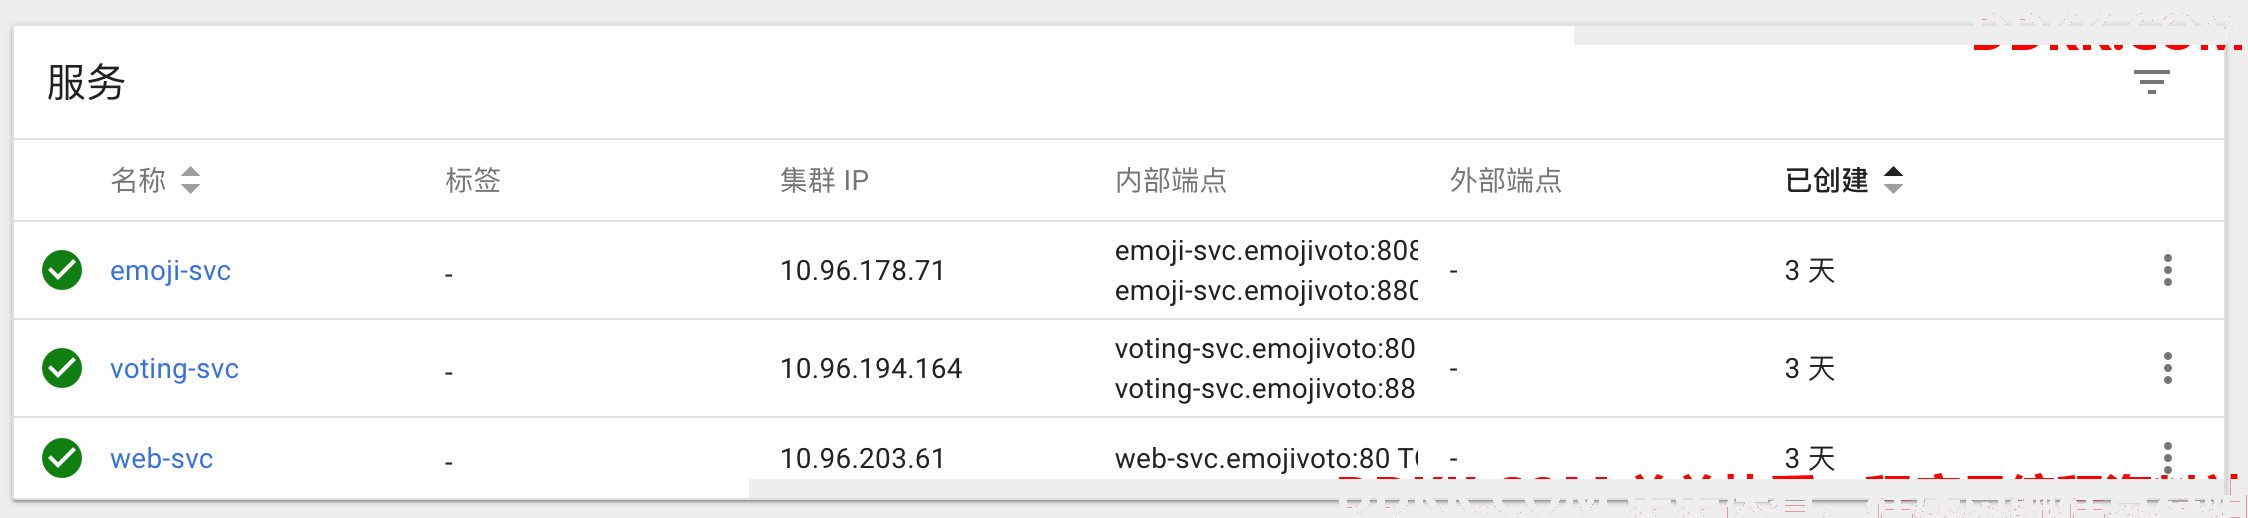Open the web-svc service link
This screenshot has width=2248, height=518.
pos(161,459)
